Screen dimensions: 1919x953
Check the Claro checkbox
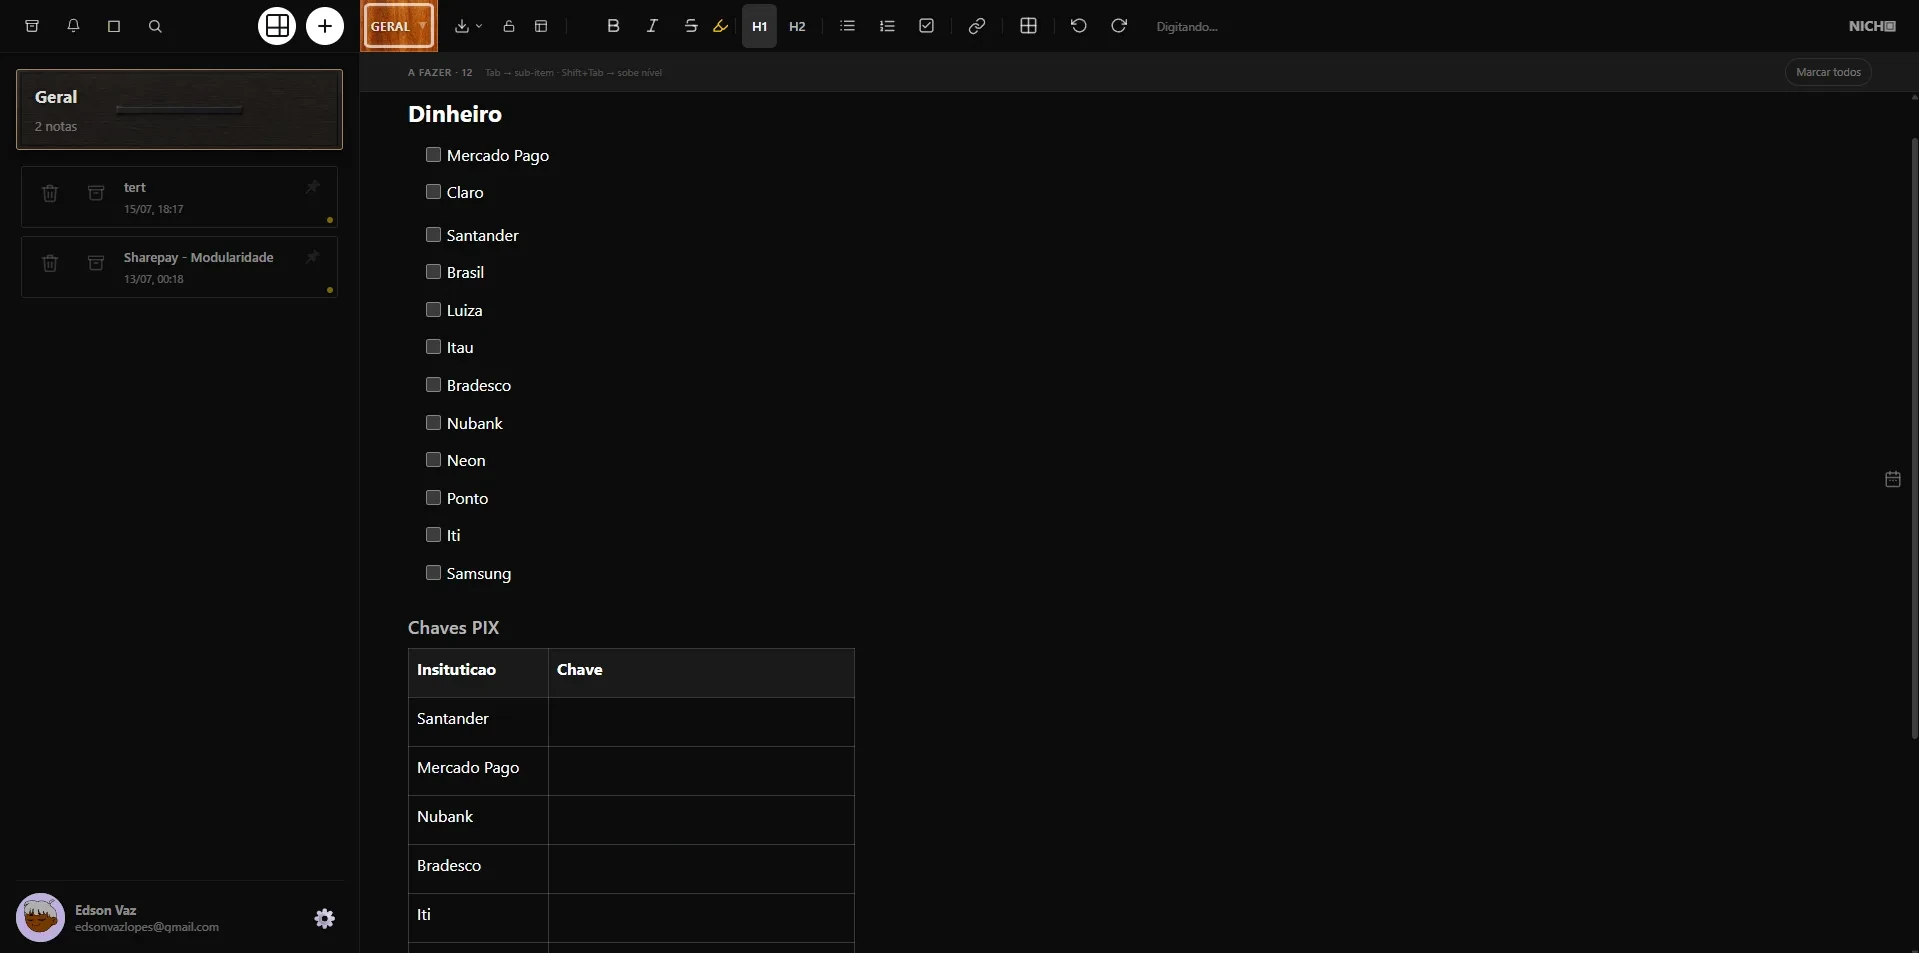(433, 192)
